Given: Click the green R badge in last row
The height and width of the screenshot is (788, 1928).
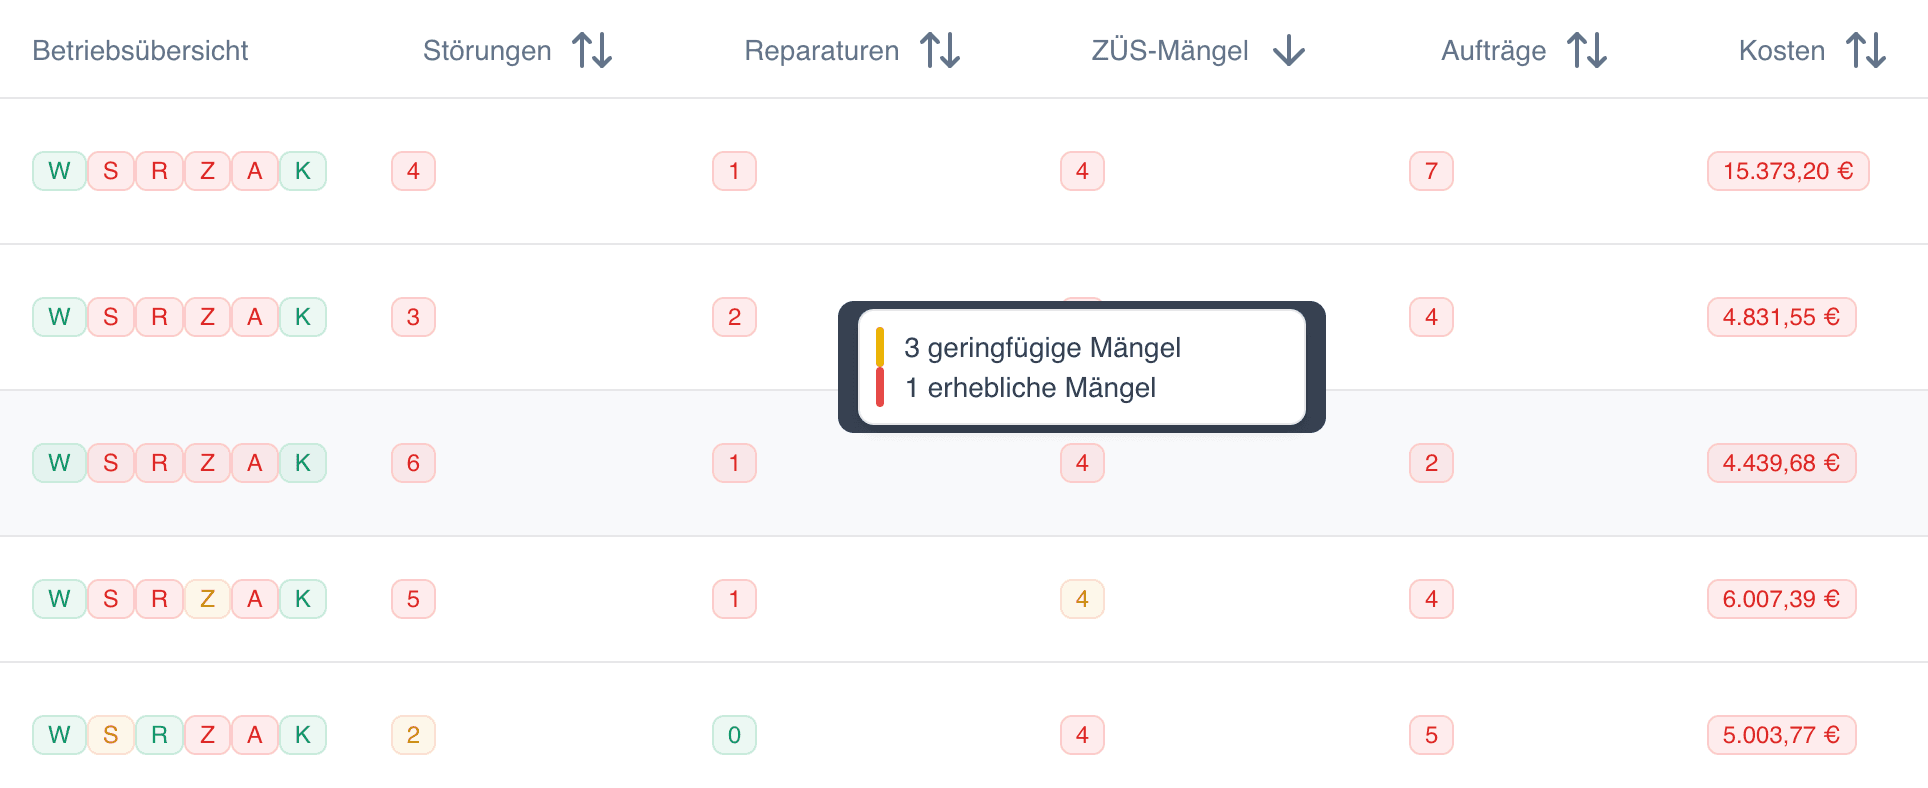Looking at the screenshot, I should (x=159, y=735).
